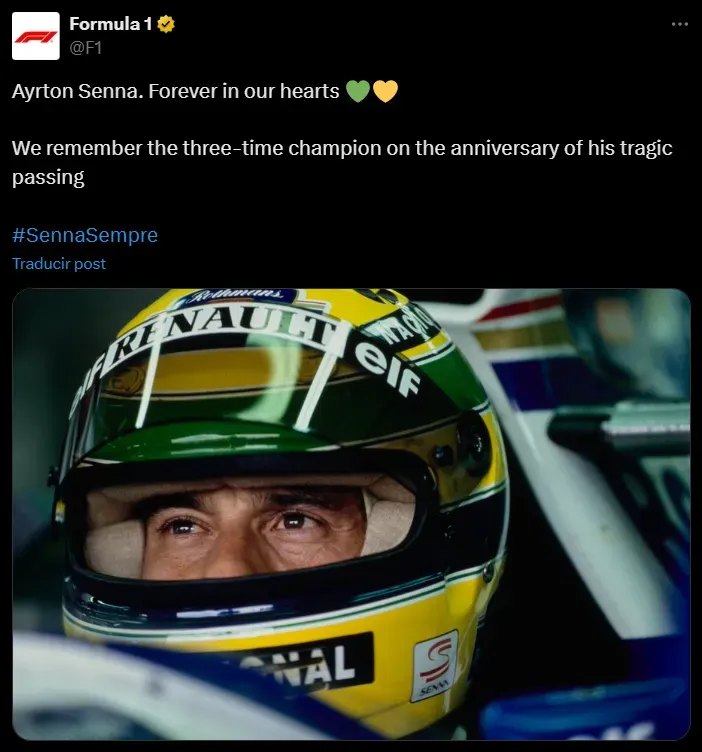The height and width of the screenshot is (752, 702).
Task: Click the word "passing" in the post
Action: (48, 178)
